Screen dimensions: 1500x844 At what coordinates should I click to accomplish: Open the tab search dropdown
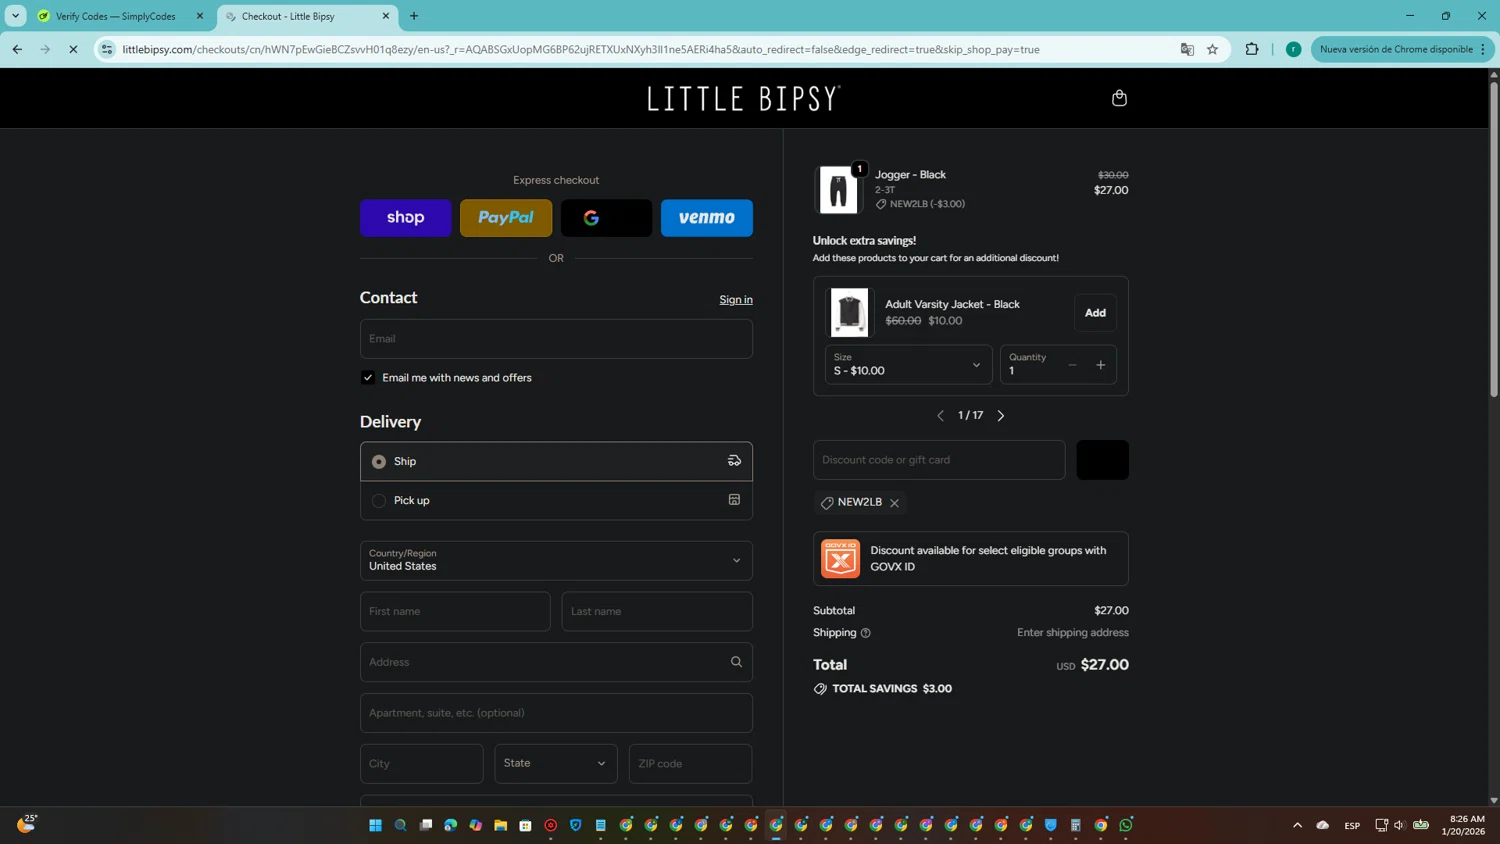(x=16, y=16)
